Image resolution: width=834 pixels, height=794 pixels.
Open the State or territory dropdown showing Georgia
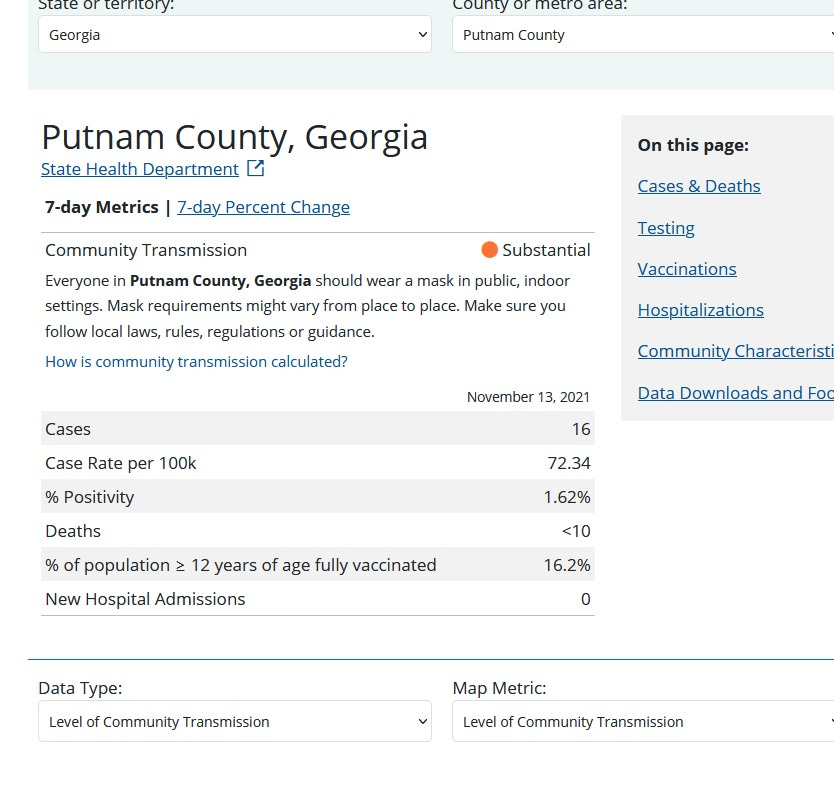pos(235,35)
